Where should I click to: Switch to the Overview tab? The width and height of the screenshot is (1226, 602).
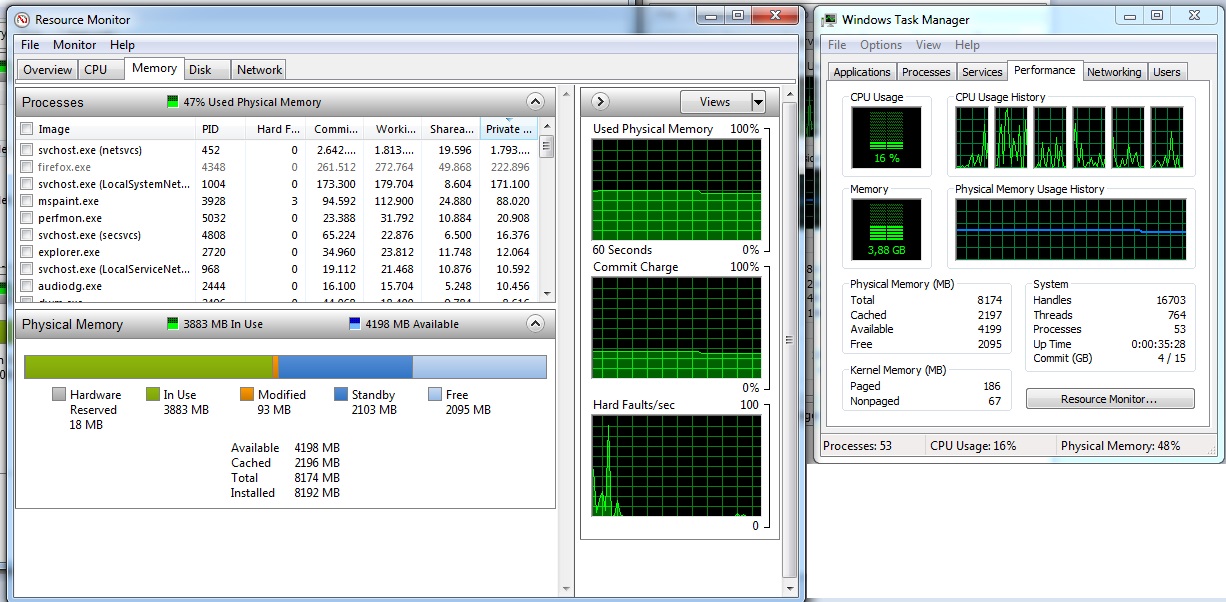point(48,70)
